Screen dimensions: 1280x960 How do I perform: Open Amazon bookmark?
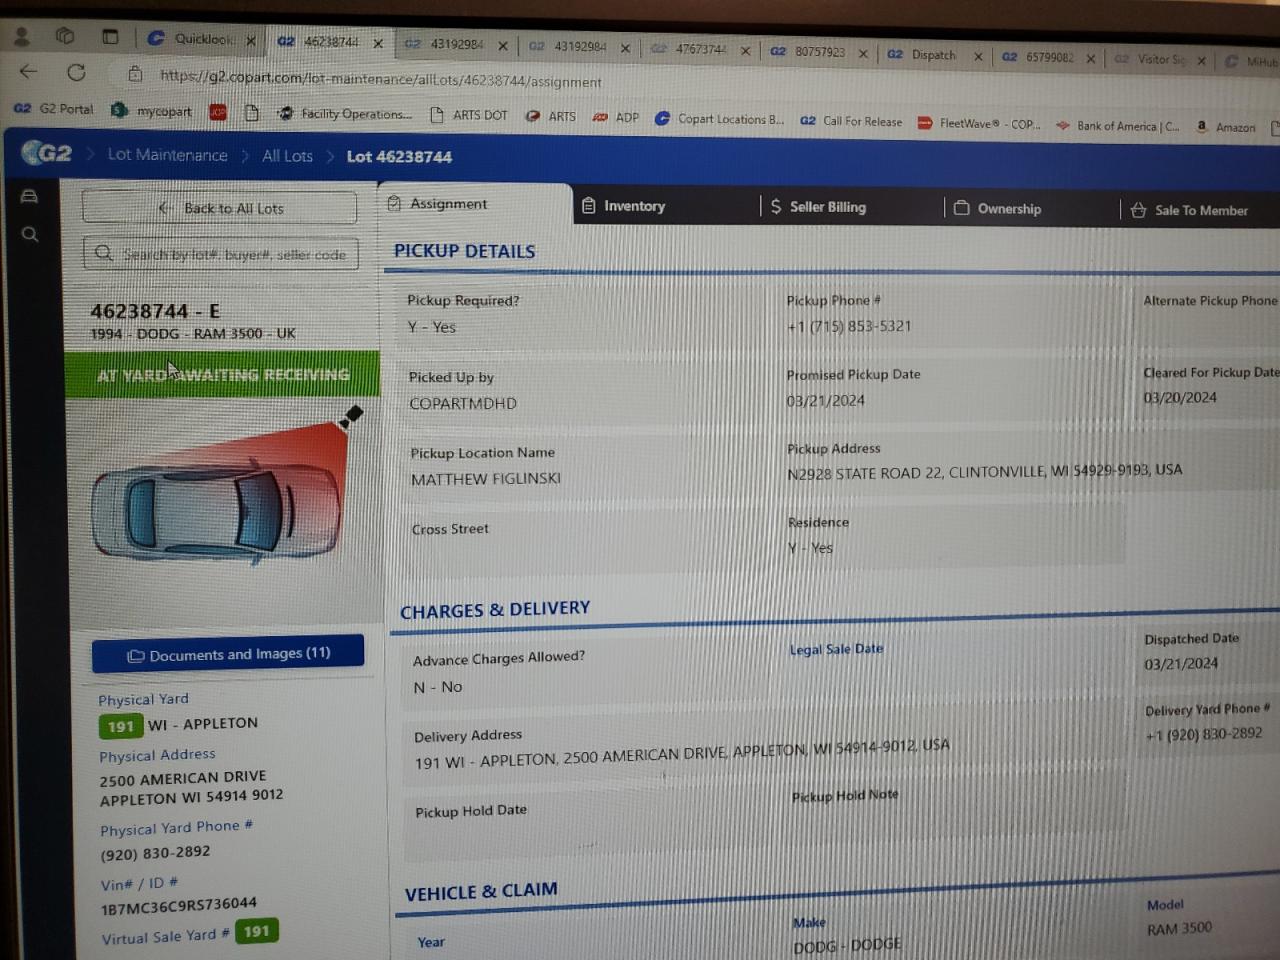click(x=1226, y=127)
